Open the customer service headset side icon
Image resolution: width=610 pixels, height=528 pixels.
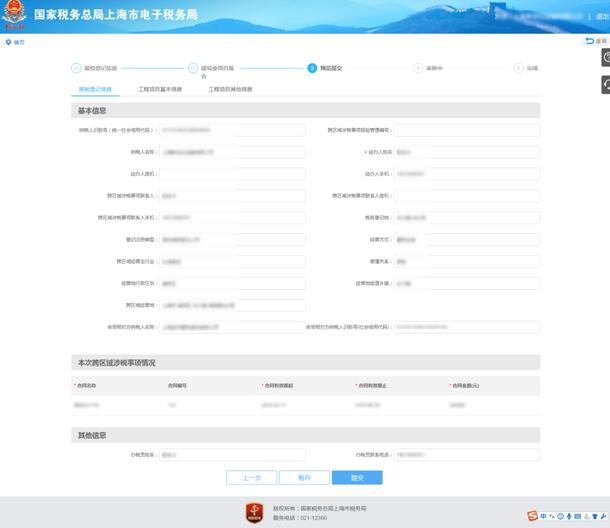(x=606, y=84)
